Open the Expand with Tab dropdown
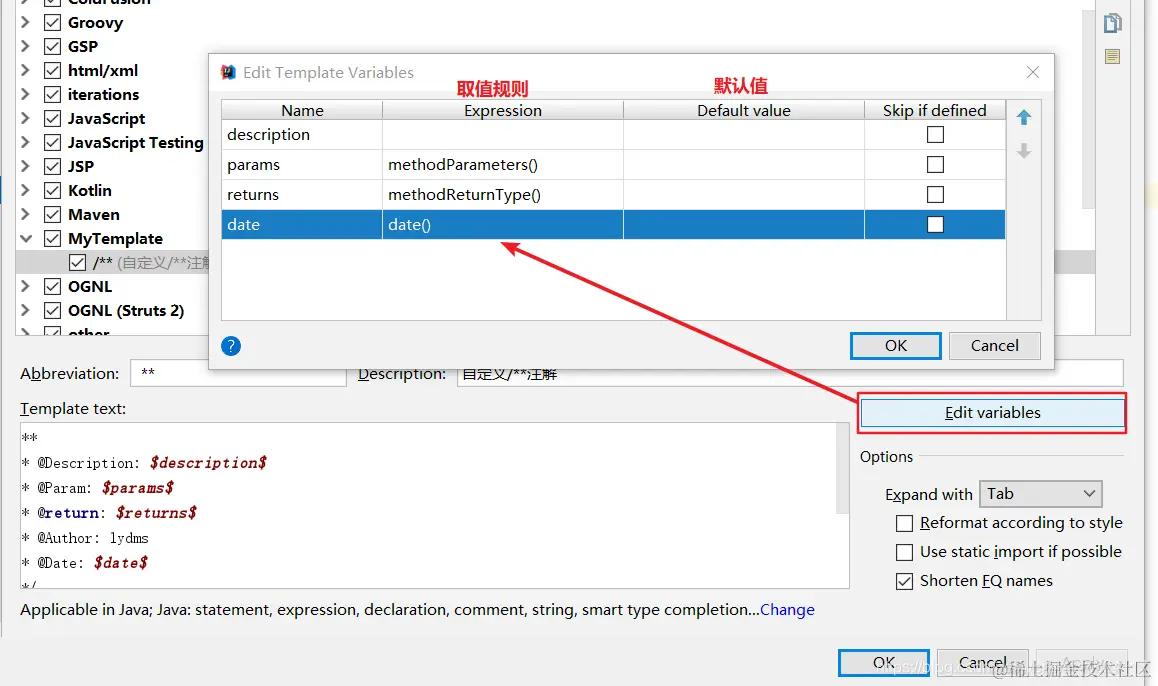 [1041, 493]
